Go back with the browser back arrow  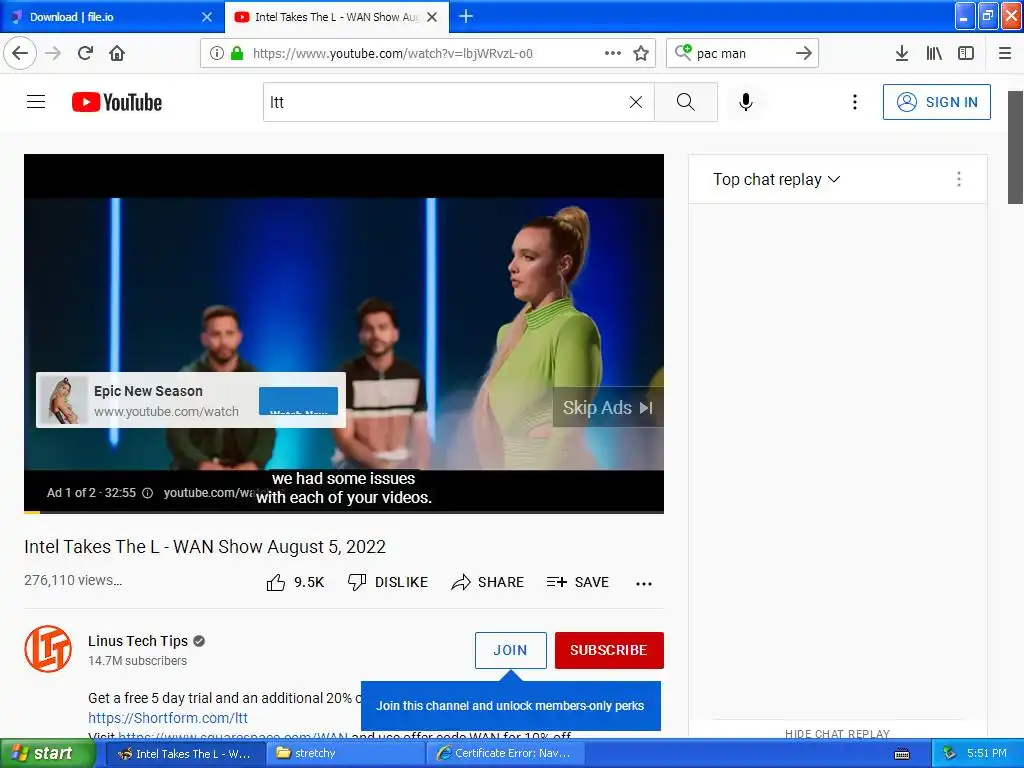coord(20,53)
